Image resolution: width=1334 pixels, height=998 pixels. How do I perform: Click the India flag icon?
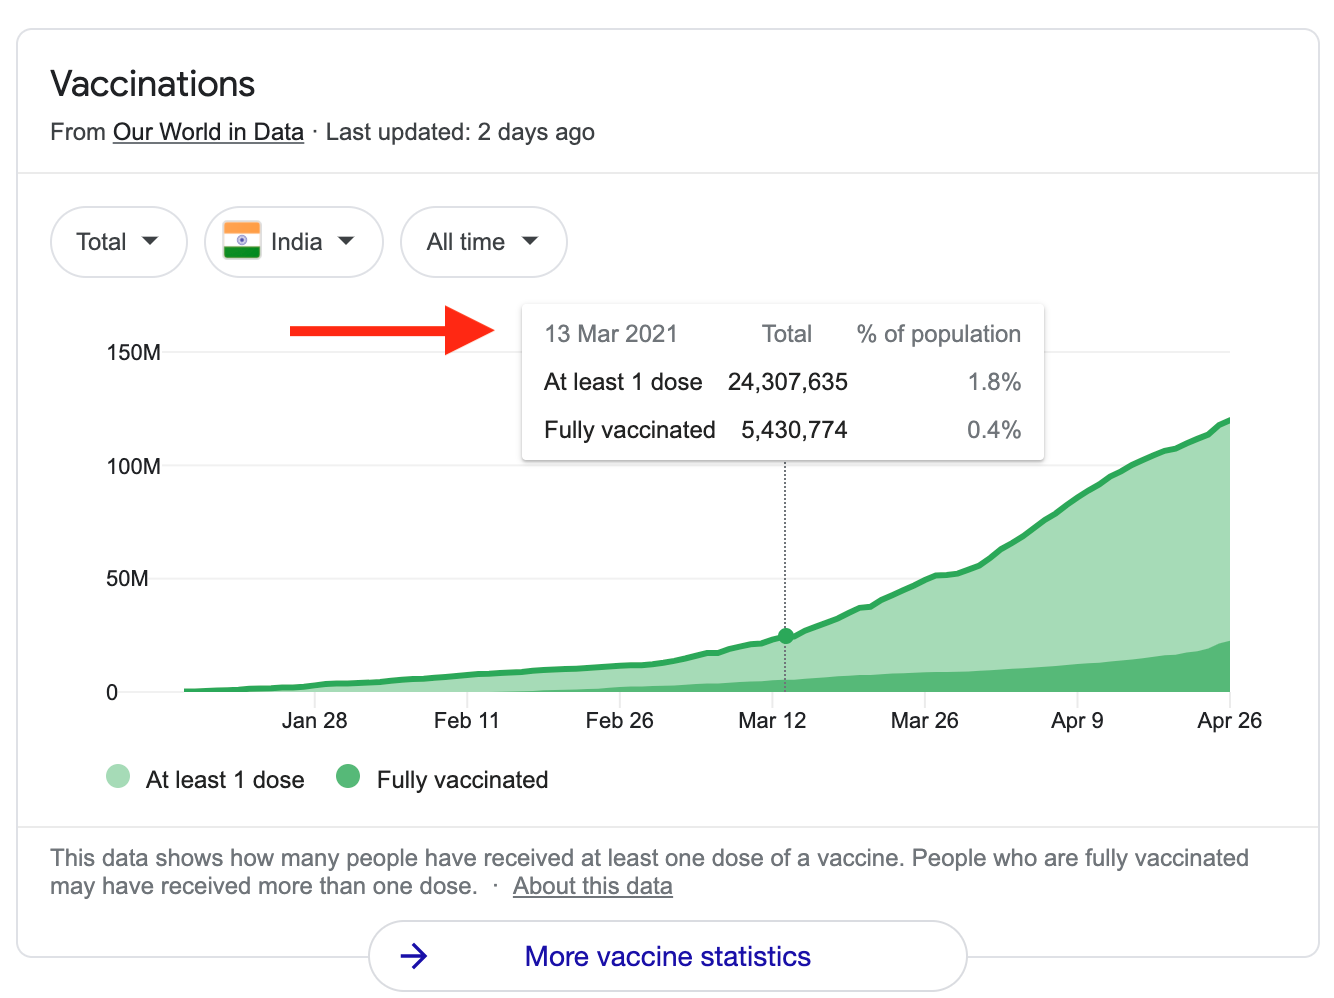(x=242, y=241)
